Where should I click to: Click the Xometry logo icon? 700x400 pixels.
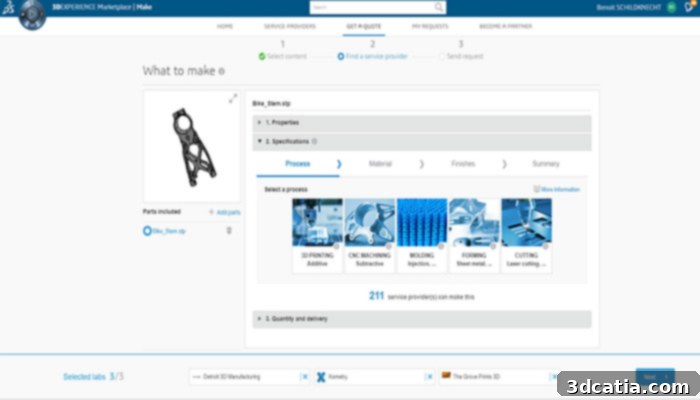coord(321,377)
